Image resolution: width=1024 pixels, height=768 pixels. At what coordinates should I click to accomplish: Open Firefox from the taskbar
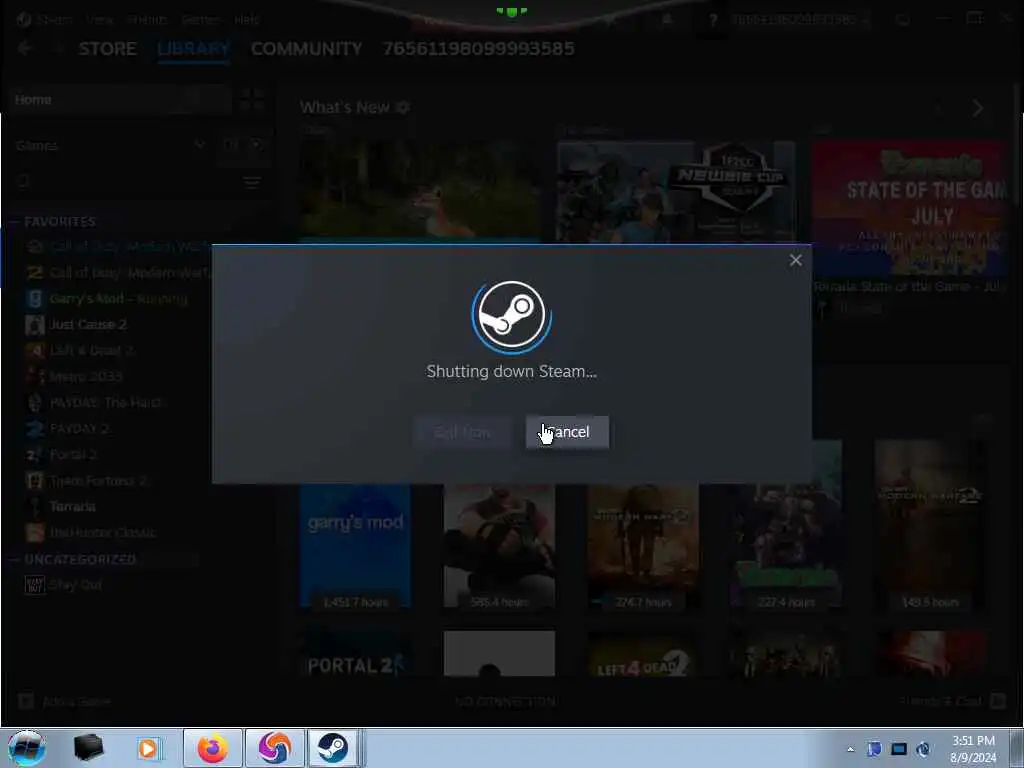tap(213, 748)
